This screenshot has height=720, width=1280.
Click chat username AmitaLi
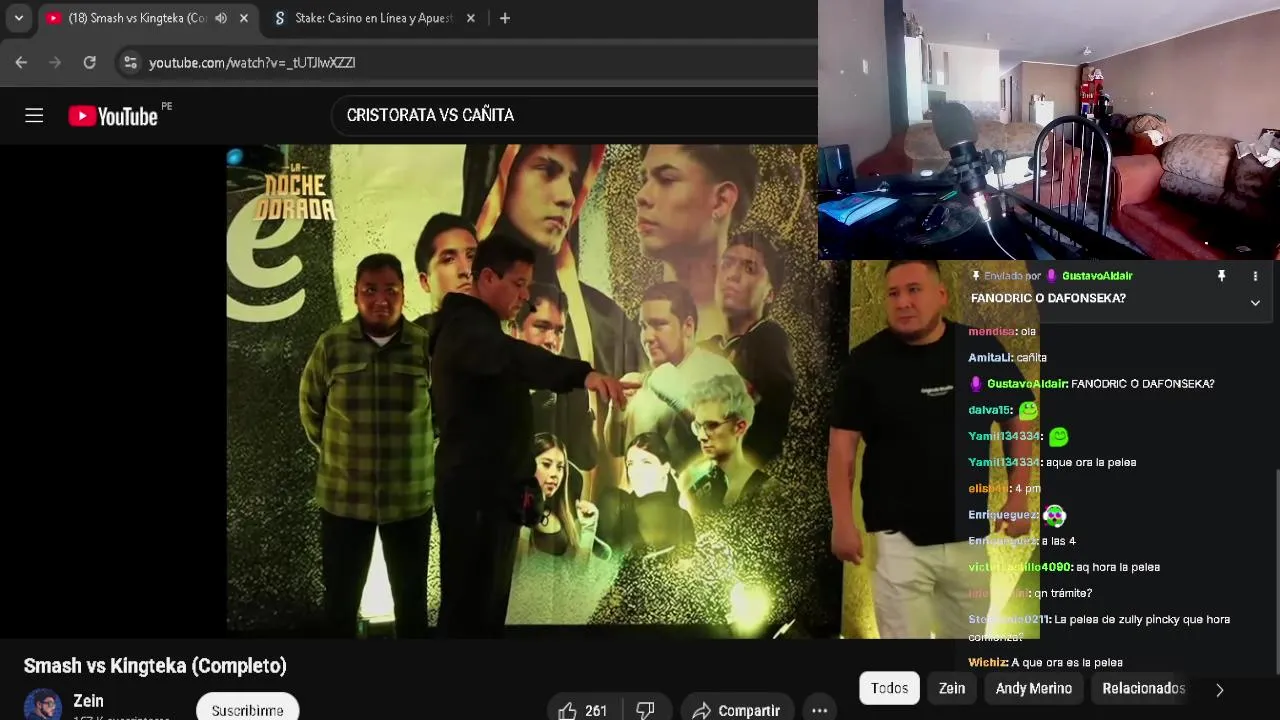(992, 357)
